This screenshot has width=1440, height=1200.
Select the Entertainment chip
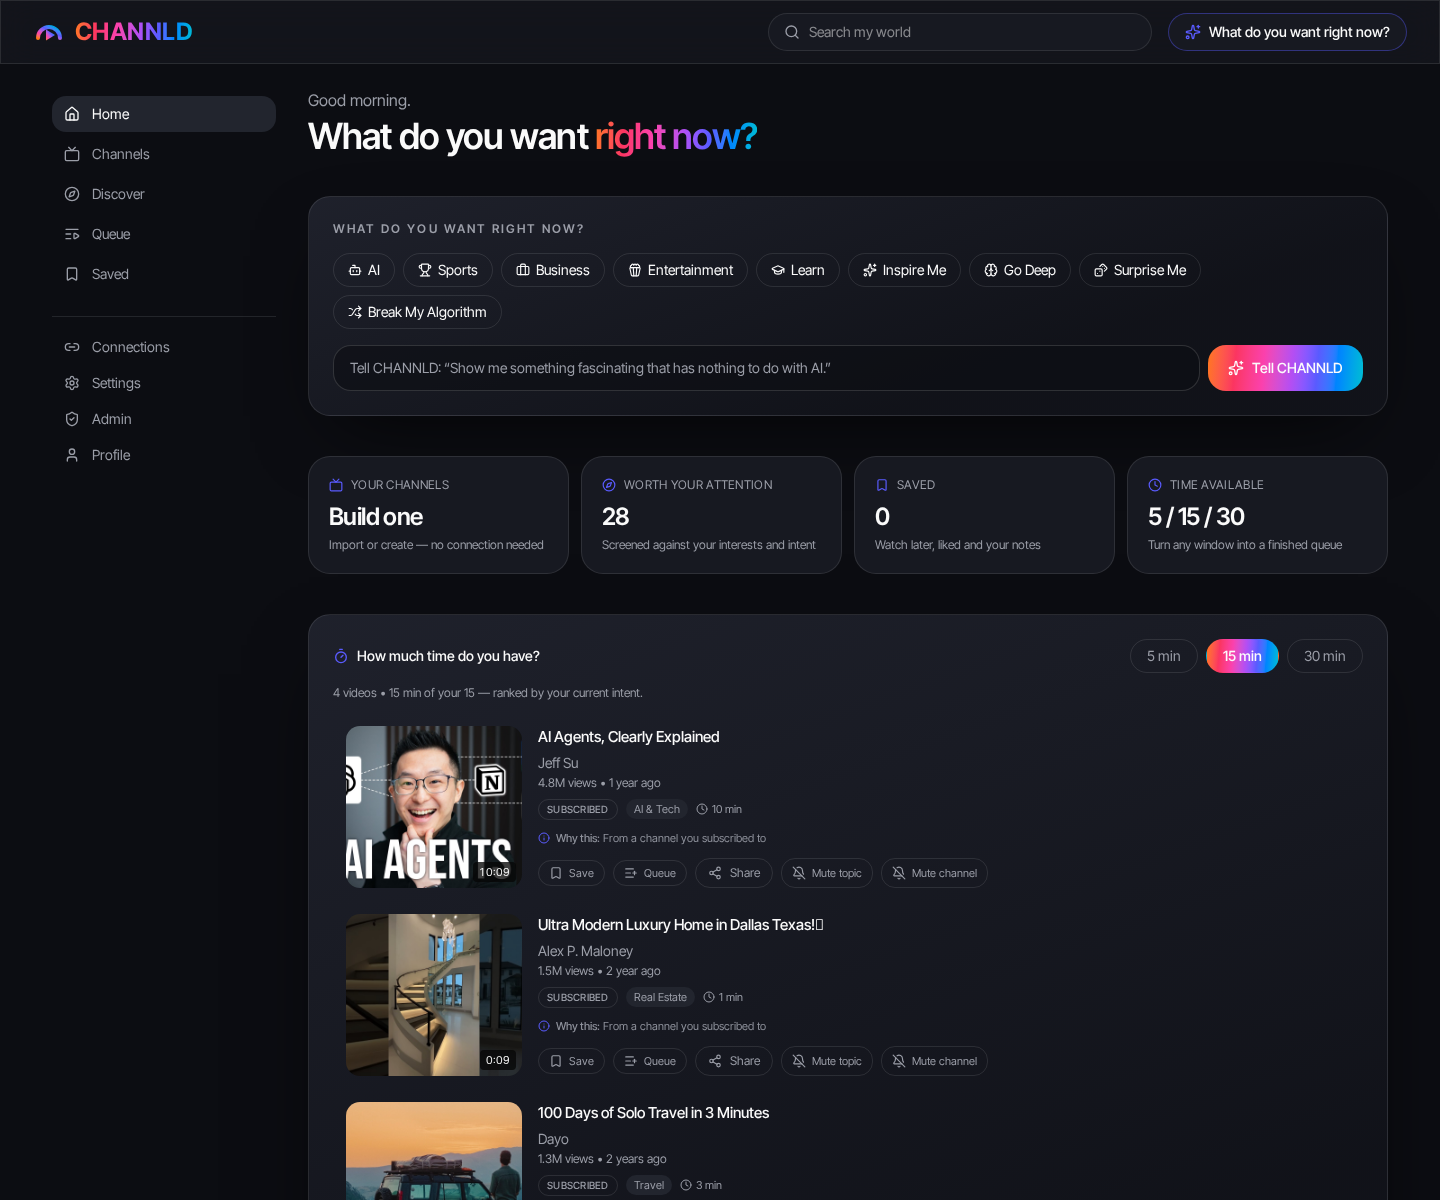(680, 270)
